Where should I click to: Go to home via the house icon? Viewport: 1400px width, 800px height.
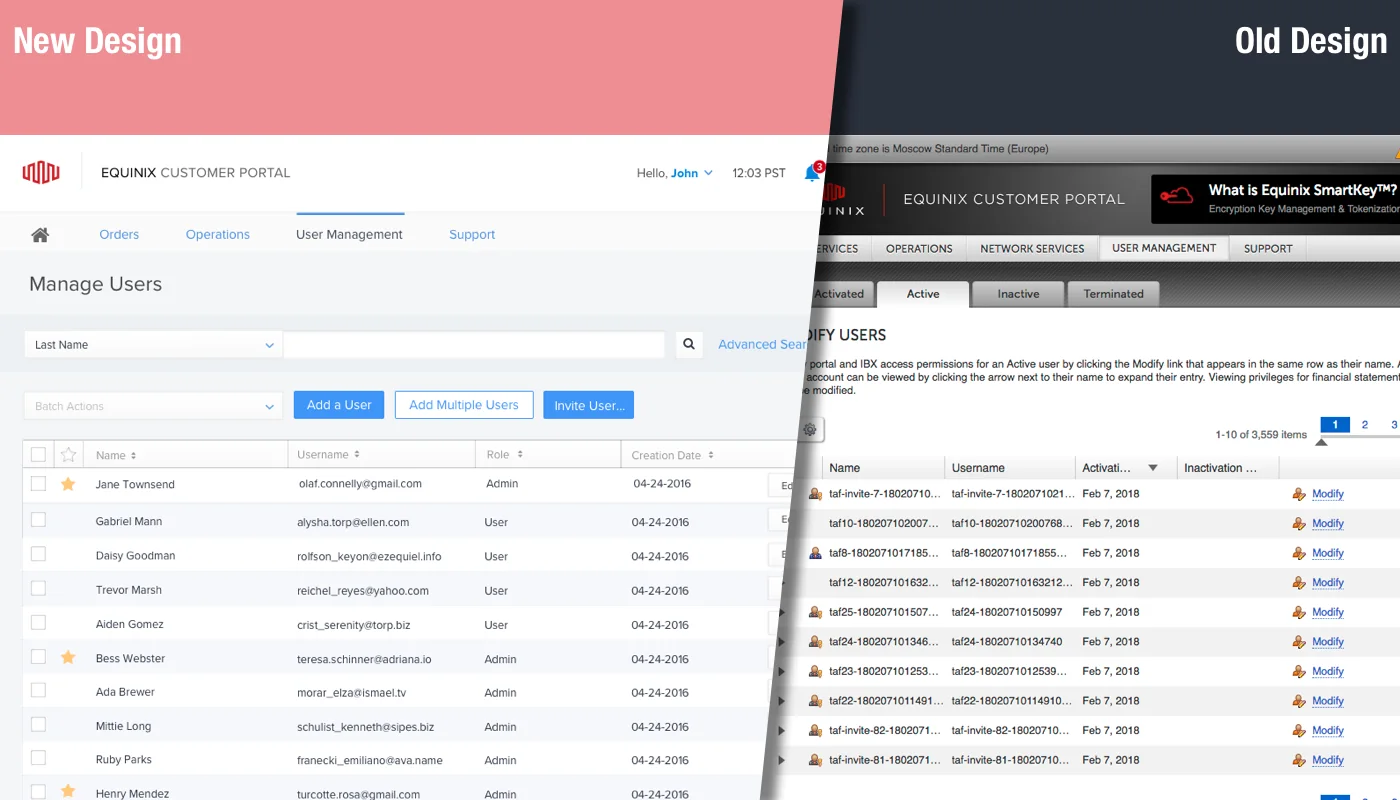tap(40, 235)
